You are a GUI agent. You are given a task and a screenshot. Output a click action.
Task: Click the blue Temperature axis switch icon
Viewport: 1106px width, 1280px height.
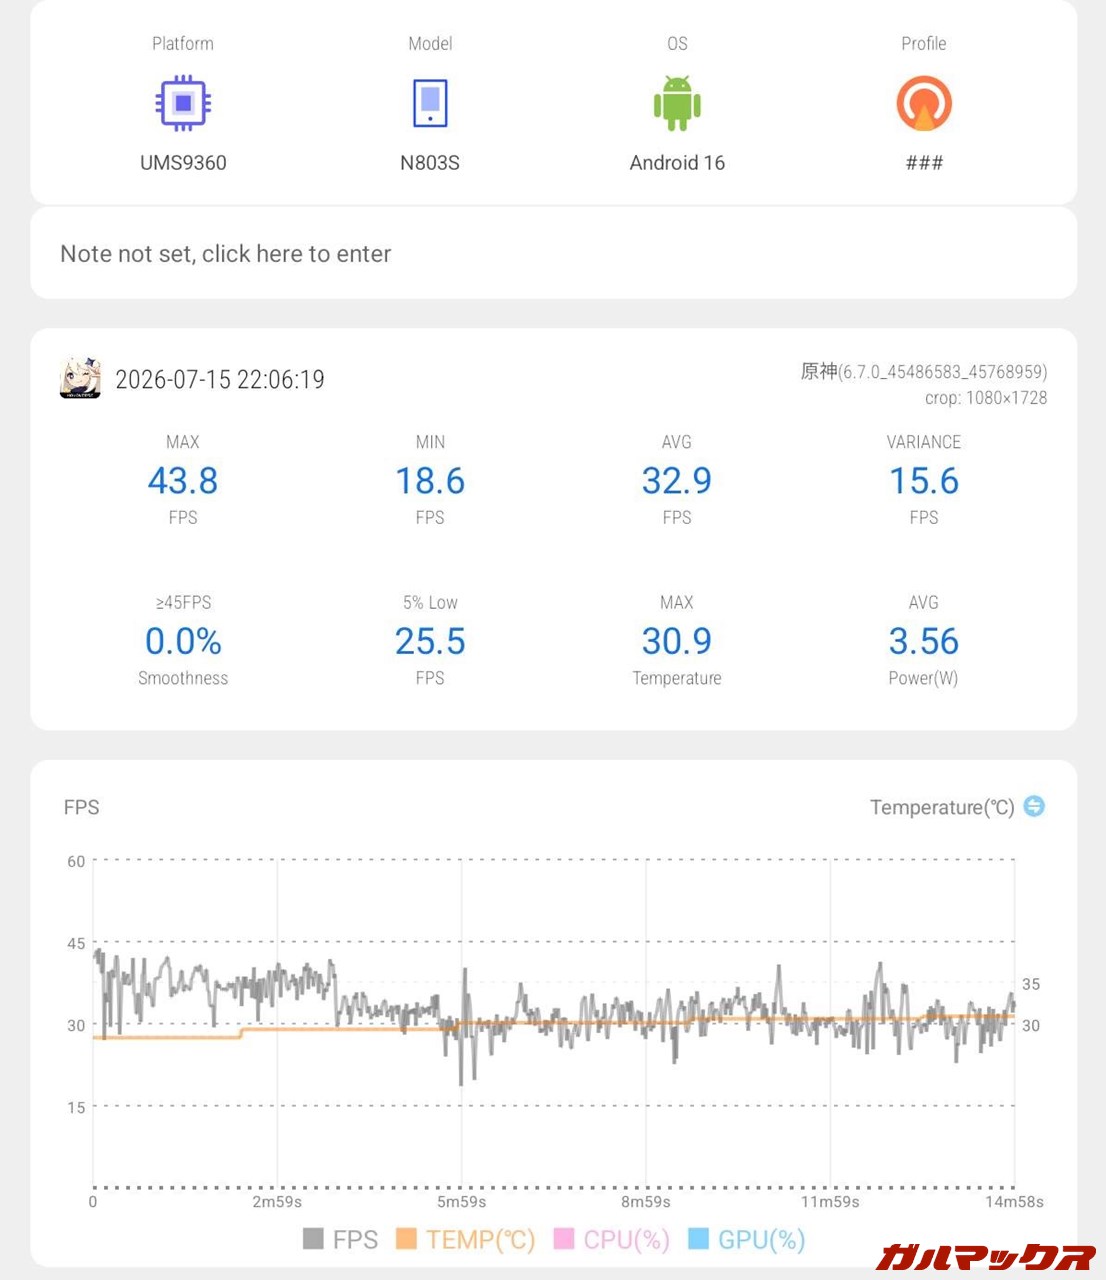click(x=1034, y=806)
